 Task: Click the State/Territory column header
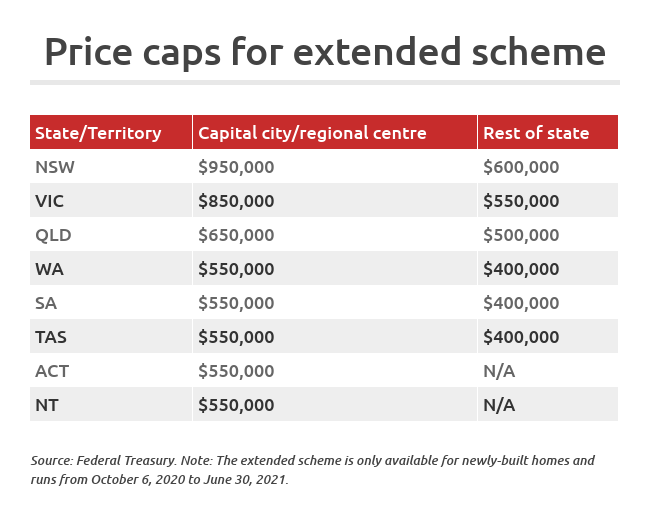click(x=98, y=133)
